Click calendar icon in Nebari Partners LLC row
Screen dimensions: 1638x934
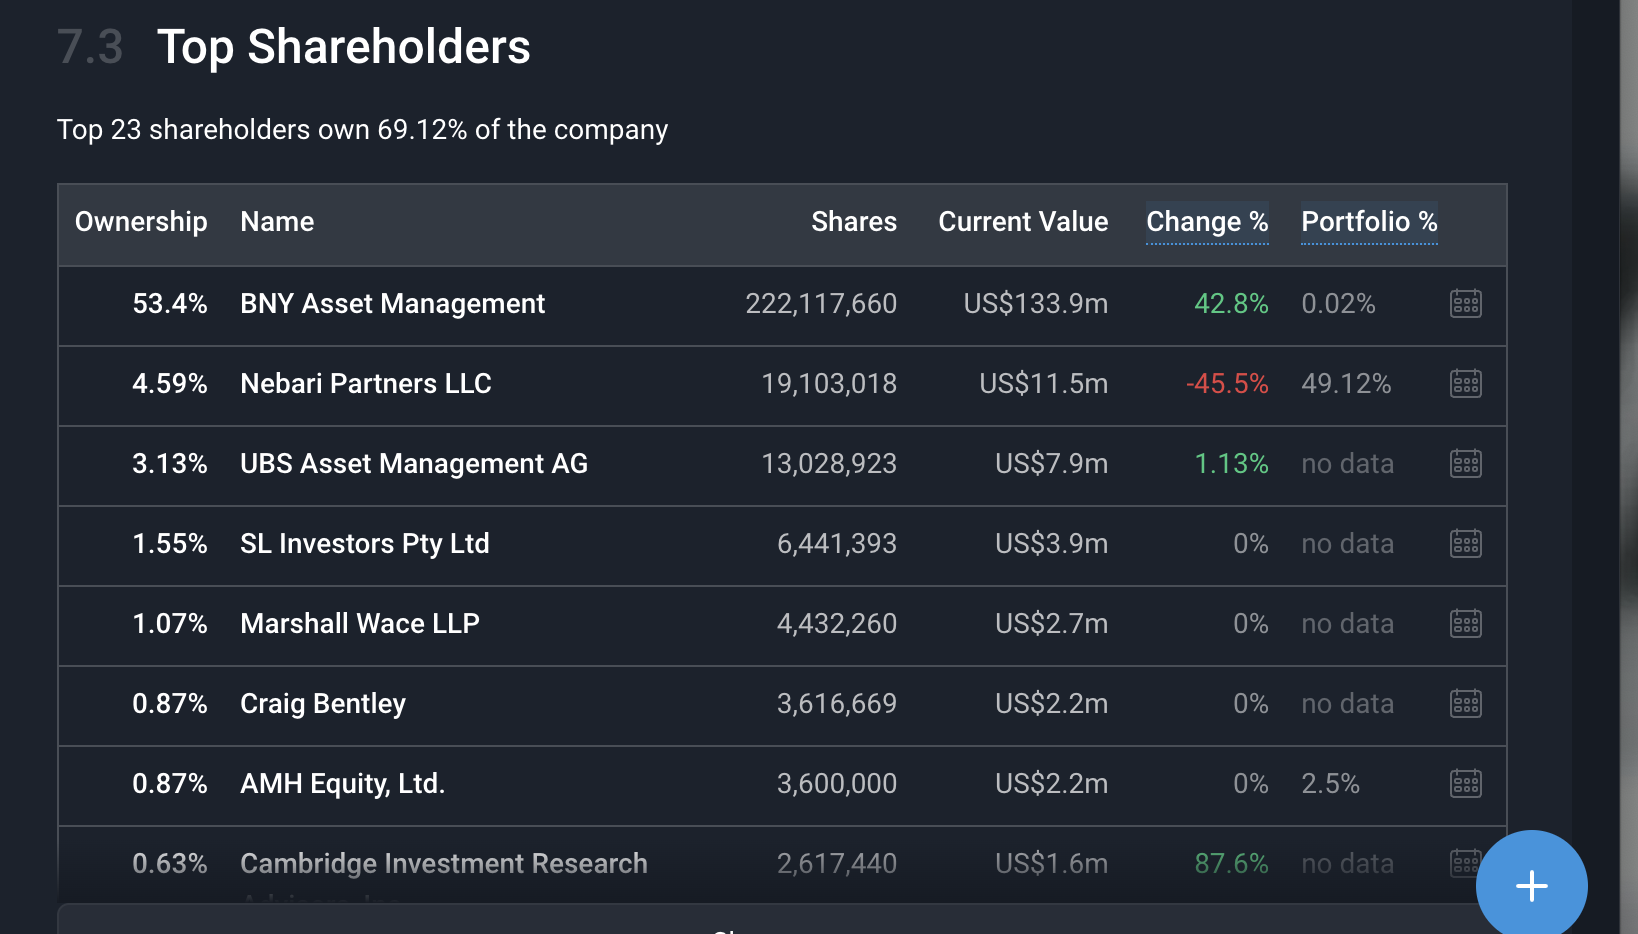1465,383
